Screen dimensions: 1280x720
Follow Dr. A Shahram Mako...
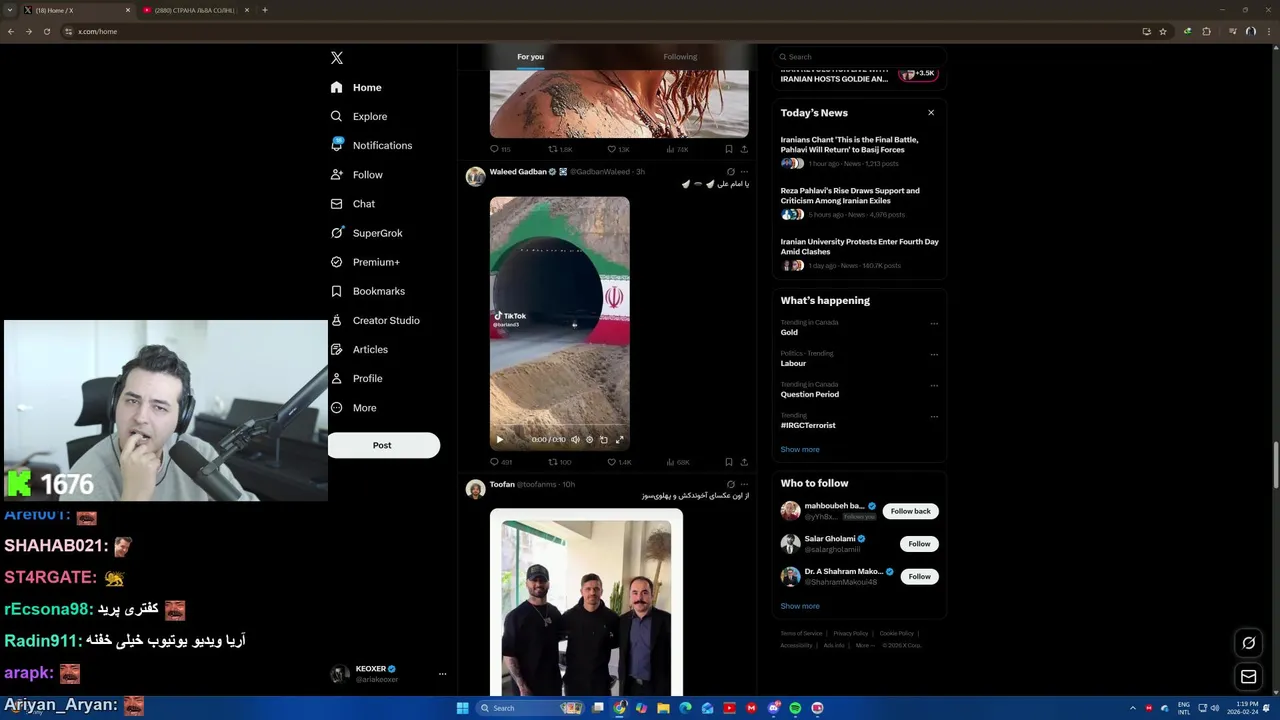(919, 577)
